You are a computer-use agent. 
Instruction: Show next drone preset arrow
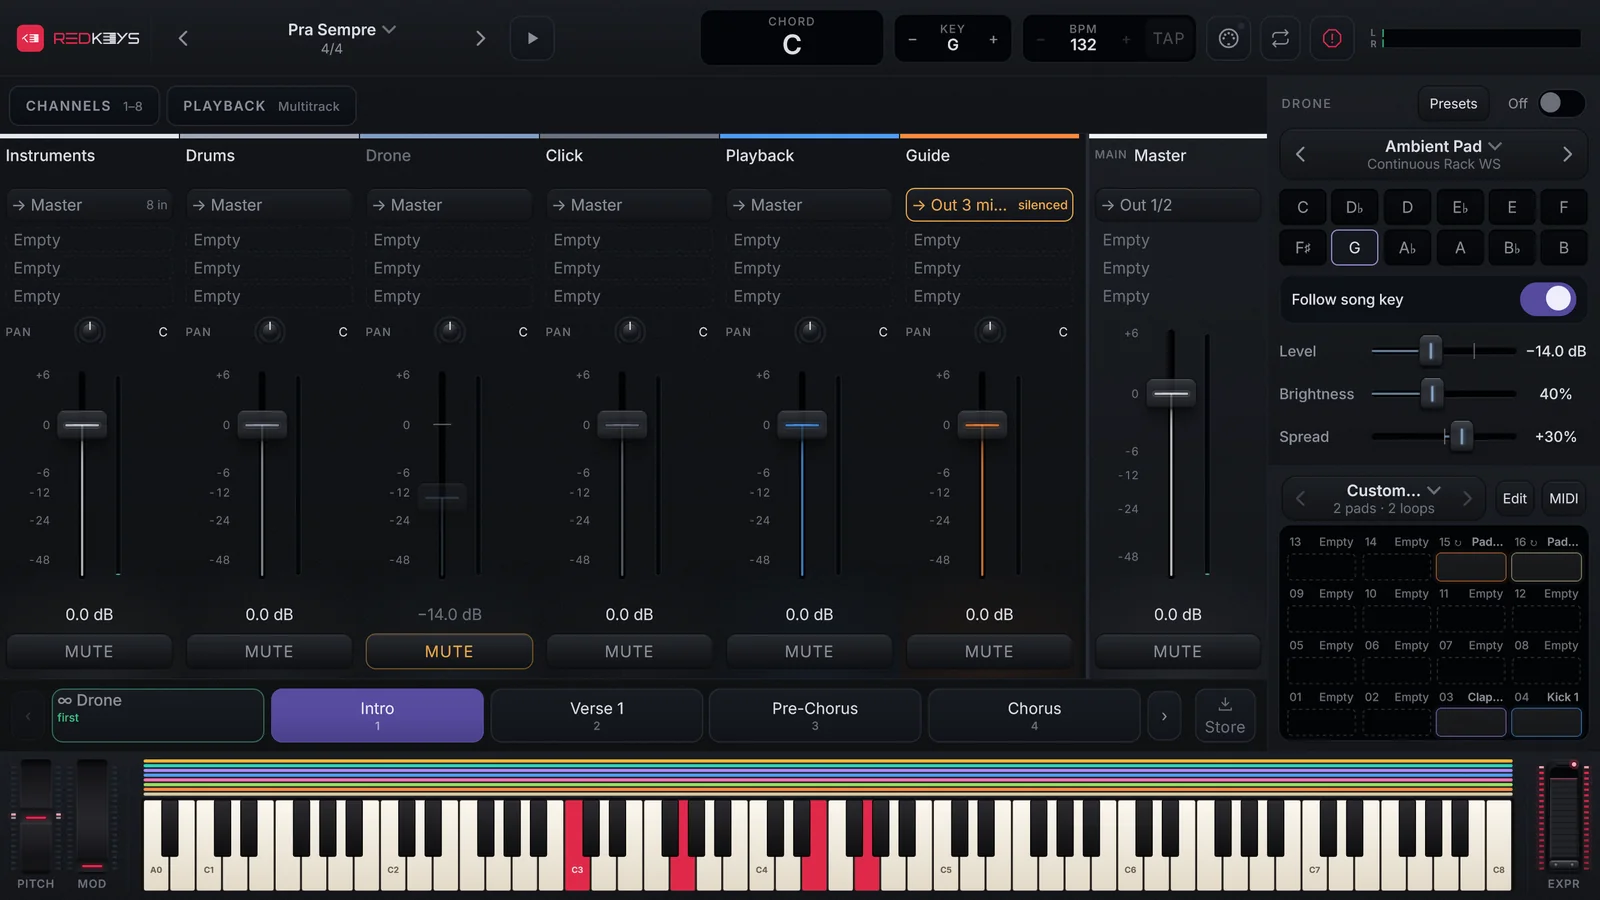point(1567,154)
